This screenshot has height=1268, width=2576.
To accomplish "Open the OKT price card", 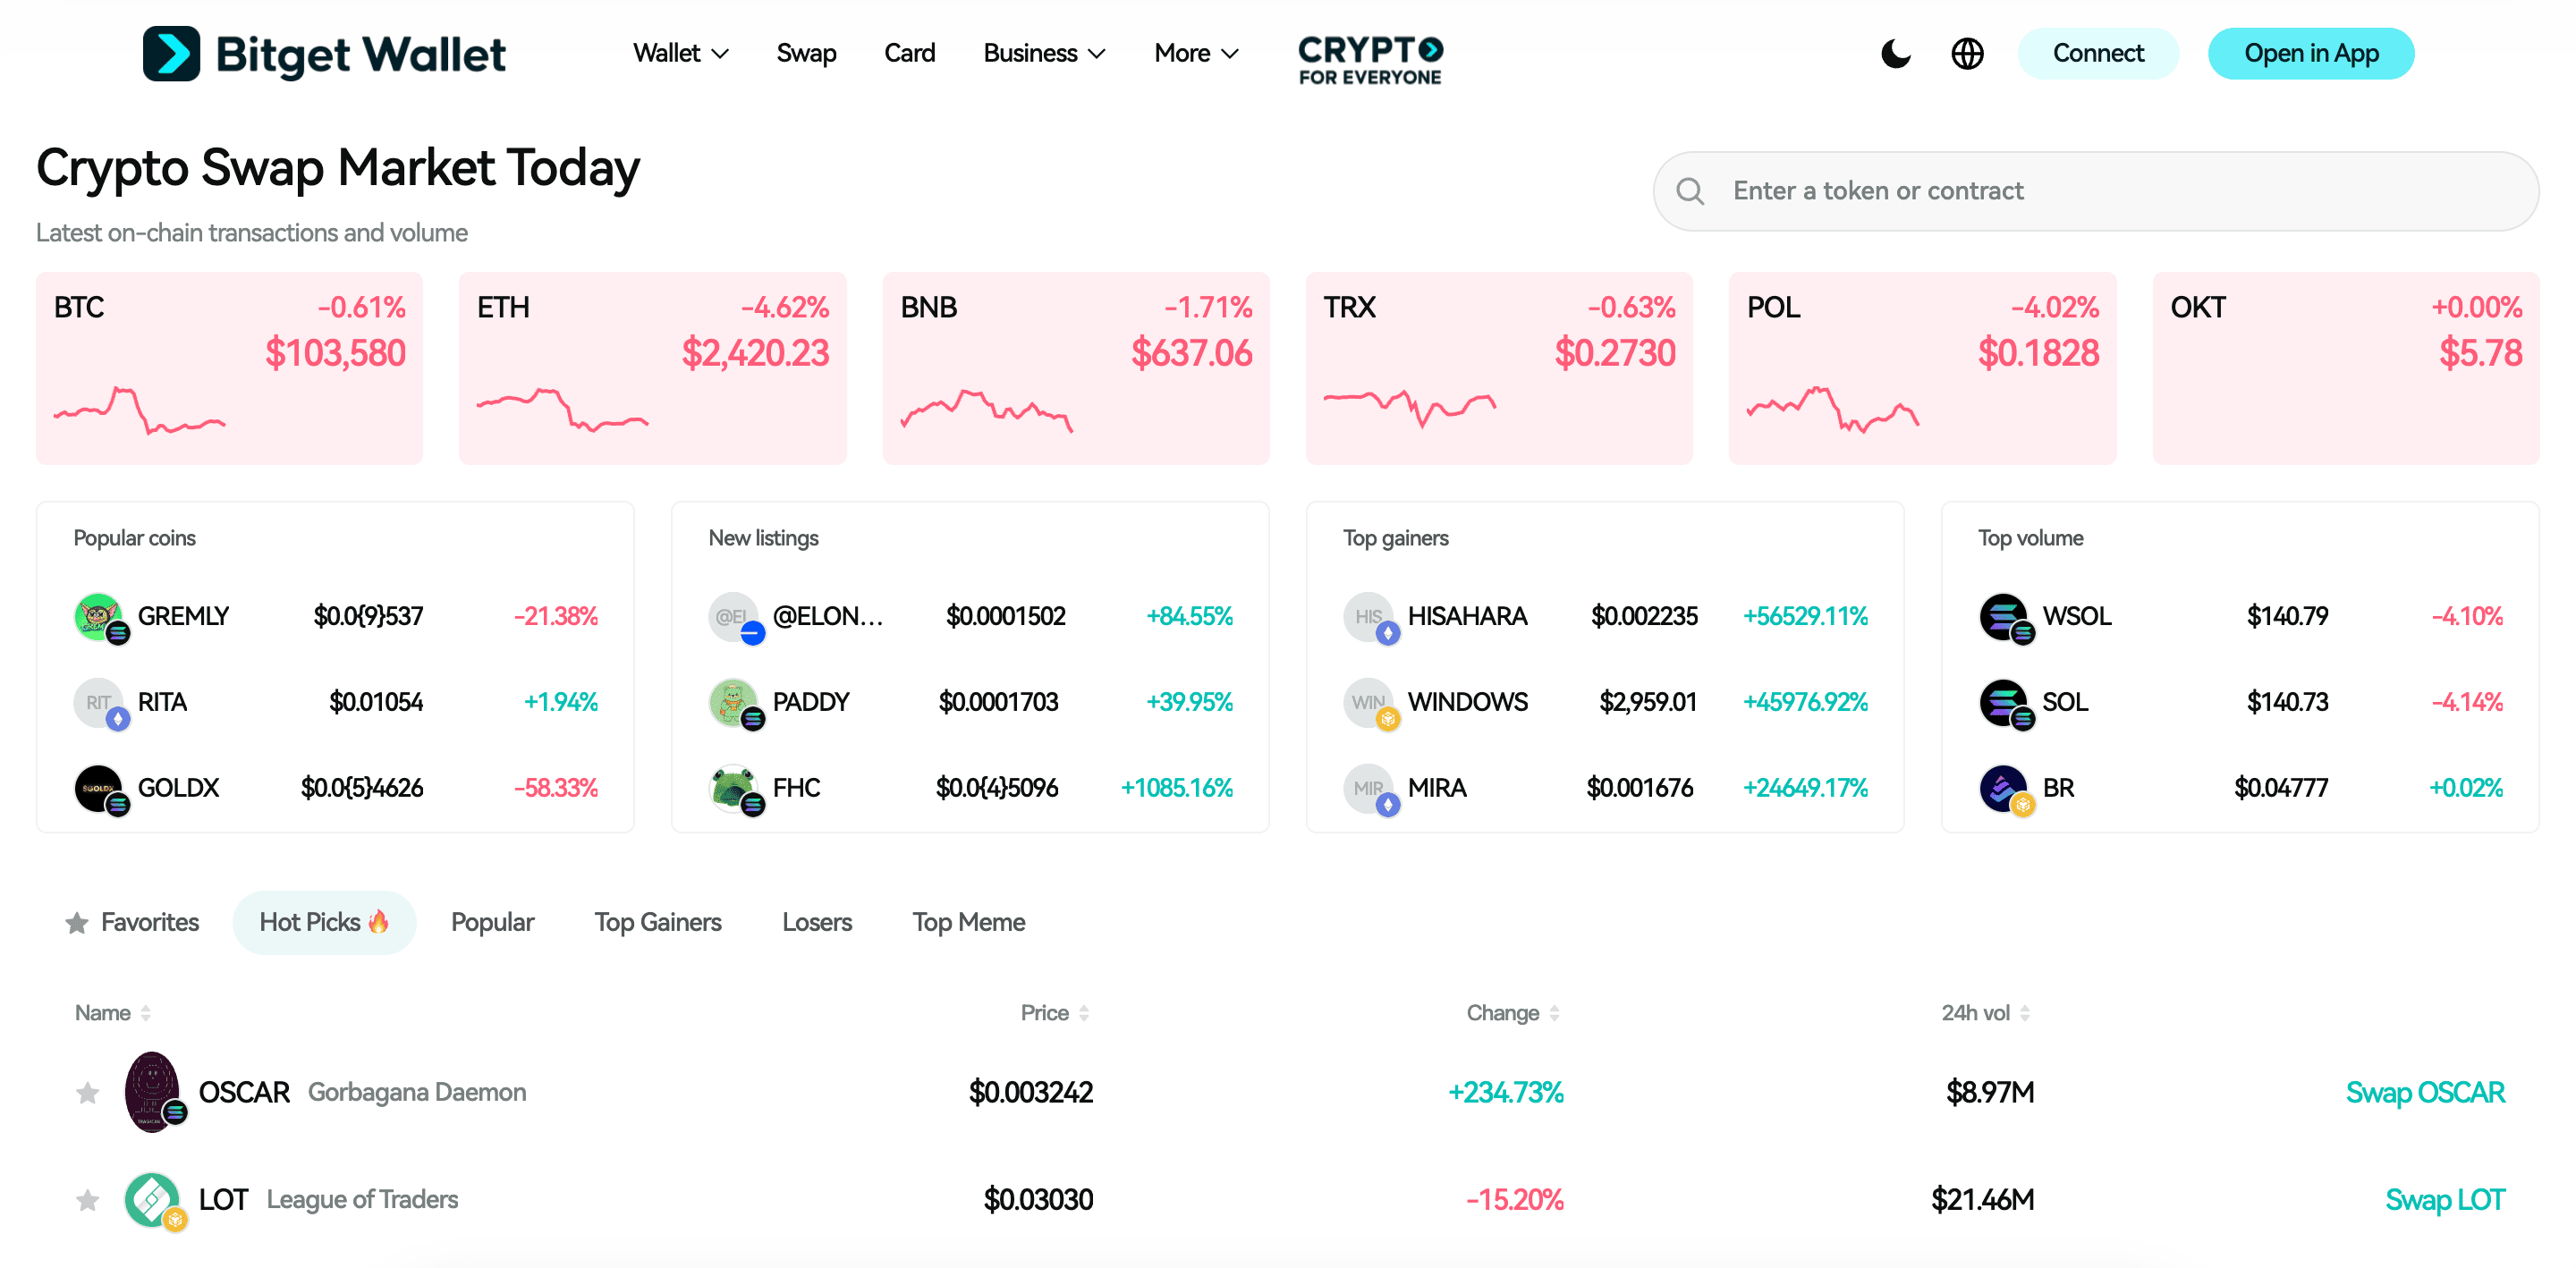I will pyautogui.click(x=2346, y=368).
